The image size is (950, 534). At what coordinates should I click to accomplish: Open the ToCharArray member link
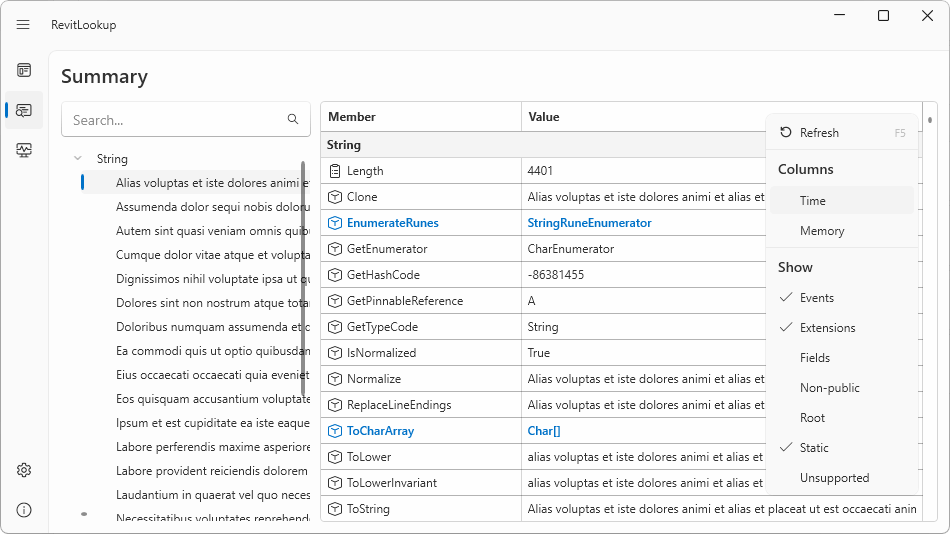(380, 431)
